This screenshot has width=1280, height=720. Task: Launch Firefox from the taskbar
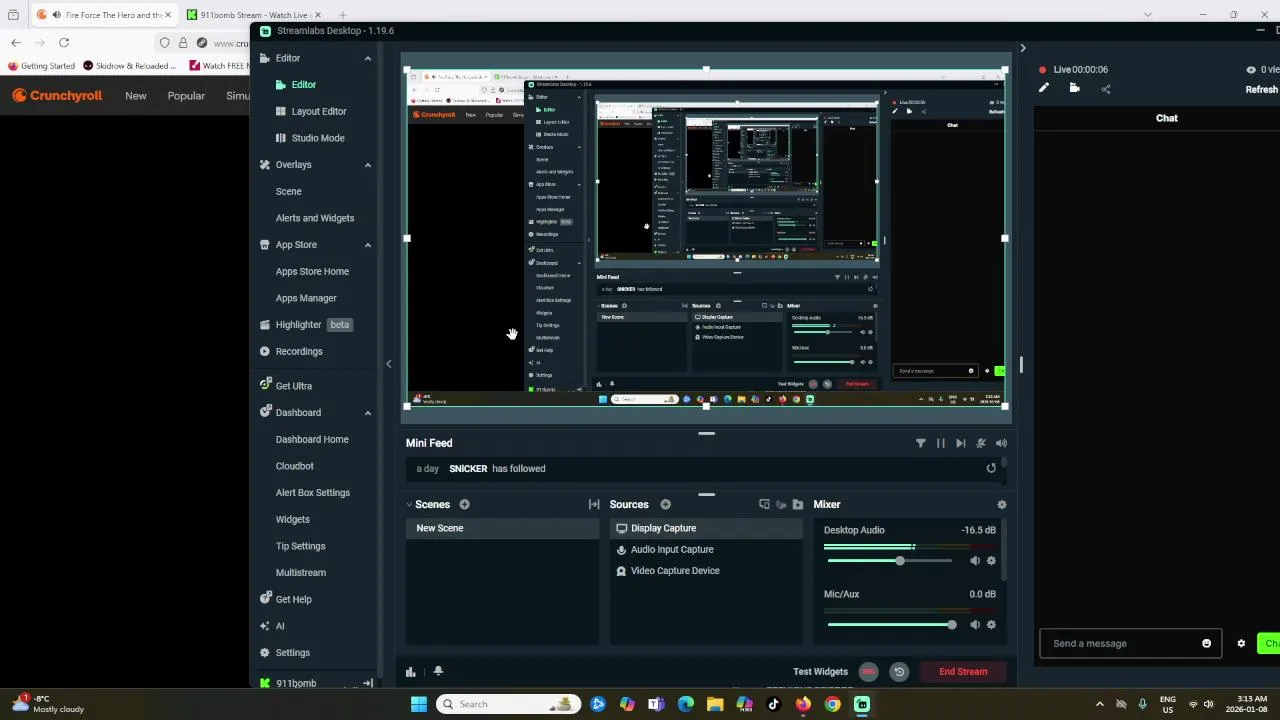click(803, 704)
